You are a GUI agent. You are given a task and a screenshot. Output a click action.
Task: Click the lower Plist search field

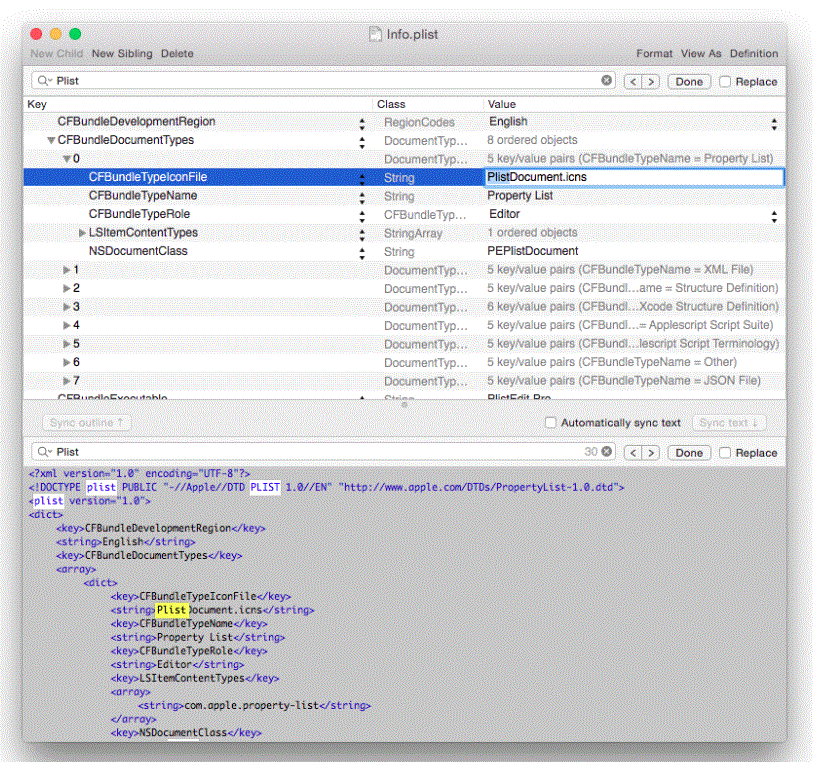click(x=324, y=452)
